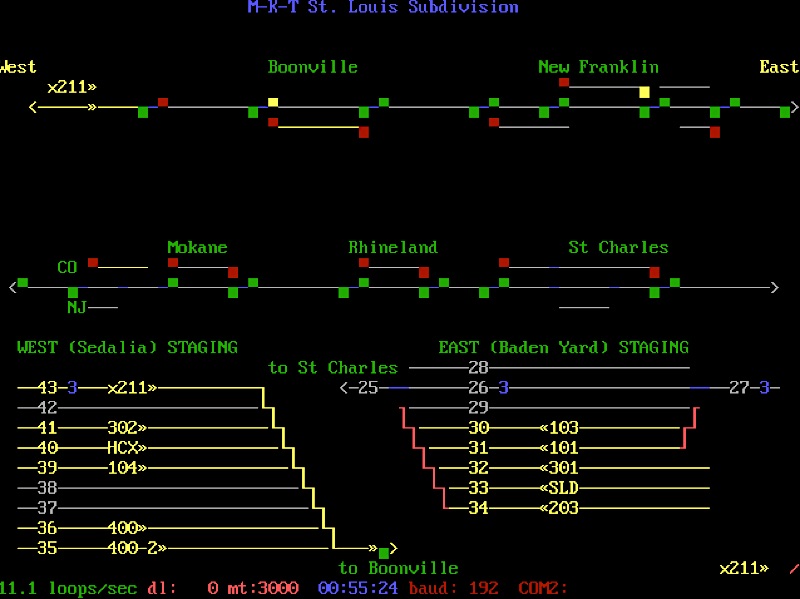
Task: Click the blue 3 beside track 26
Action: click(x=504, y=388)
